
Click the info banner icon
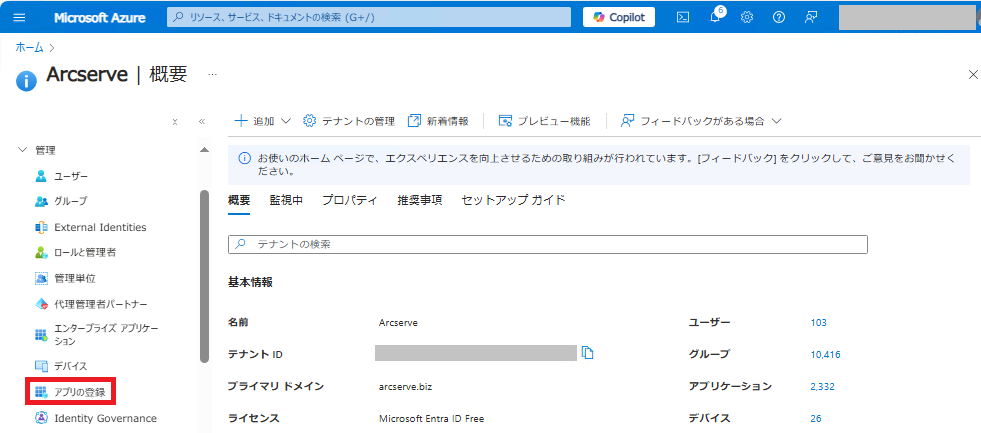click(x=245, y=159)
